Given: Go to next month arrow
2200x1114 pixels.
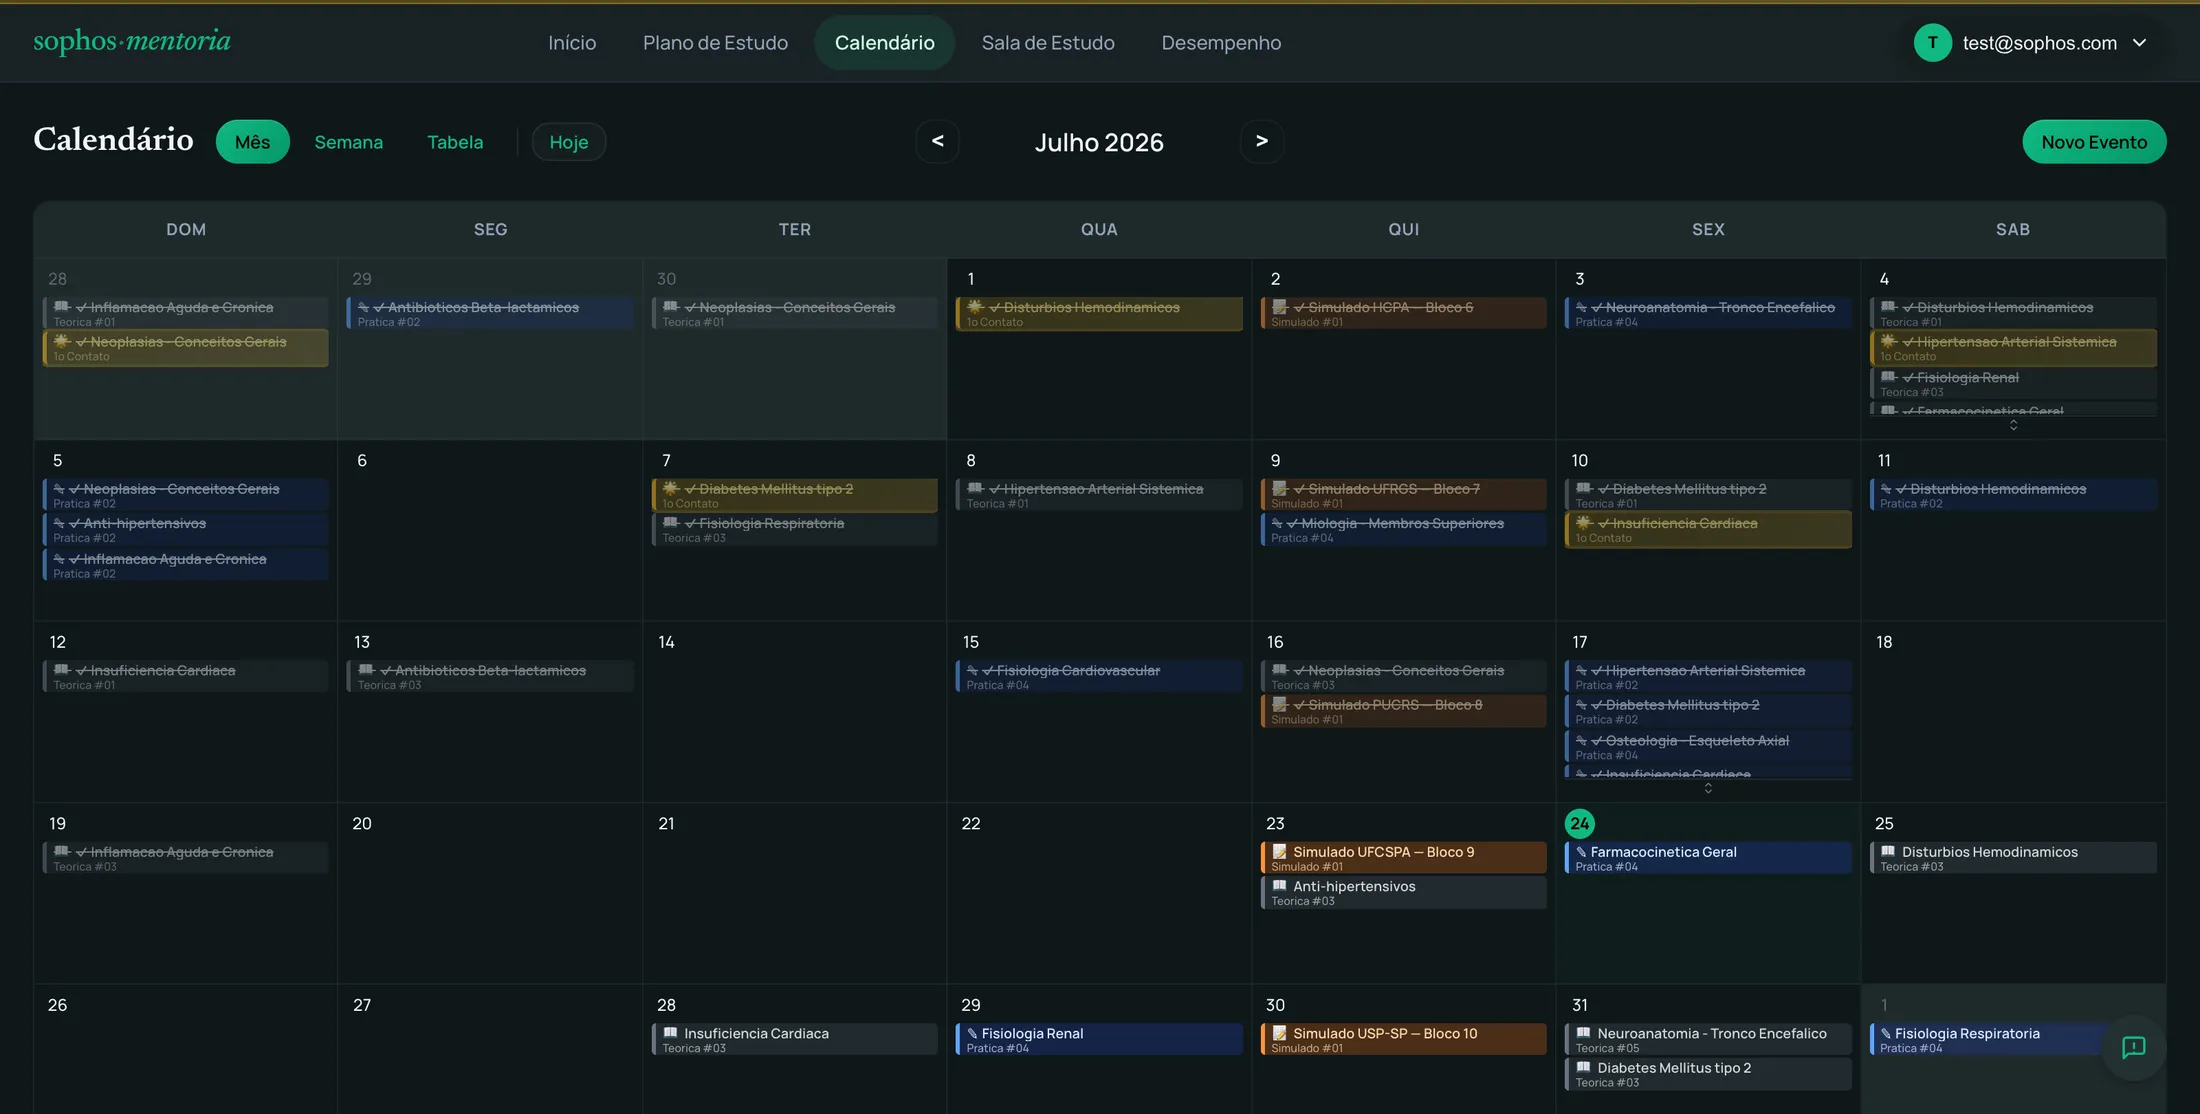Looking at the screenshot, I should click(x=1262, y=141).
